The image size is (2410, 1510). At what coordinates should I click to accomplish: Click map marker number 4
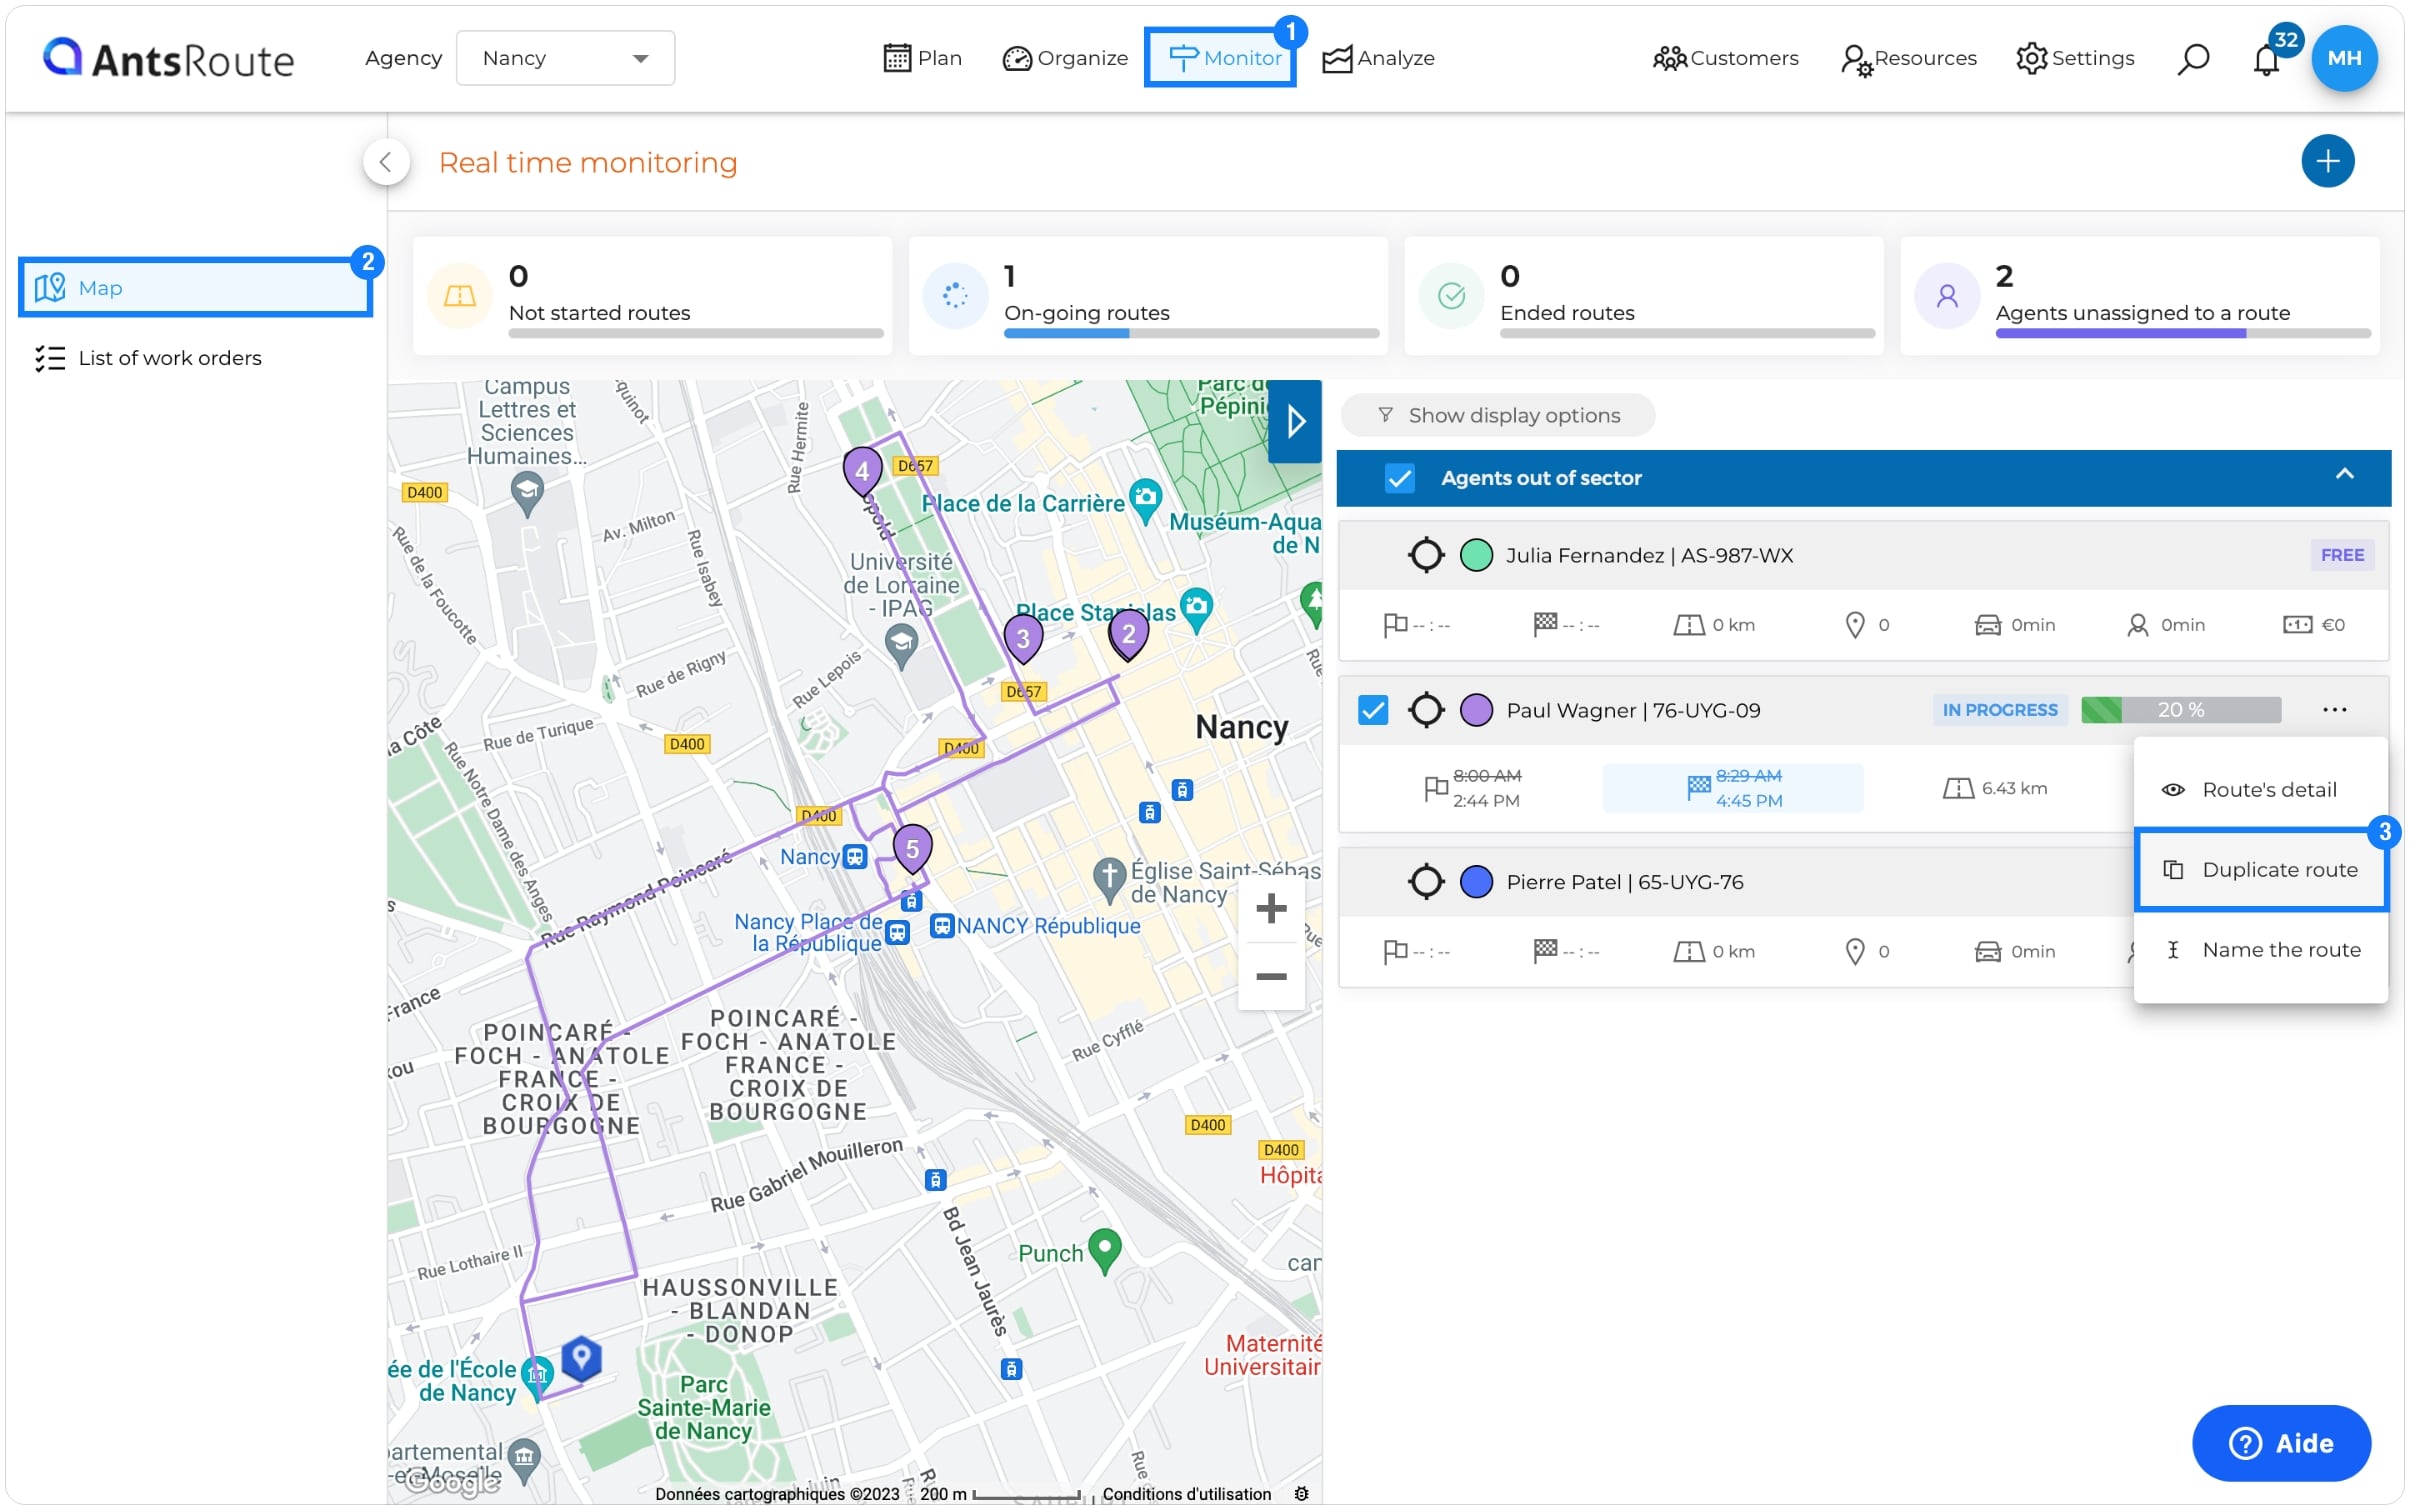862,470
